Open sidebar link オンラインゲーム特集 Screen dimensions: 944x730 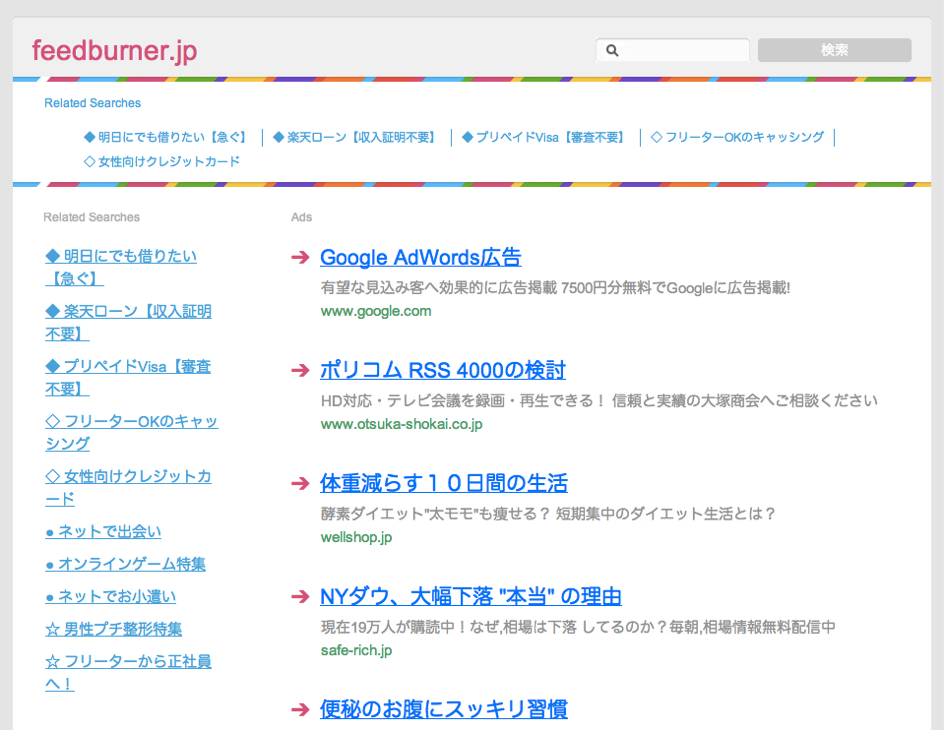click(126, 565)
